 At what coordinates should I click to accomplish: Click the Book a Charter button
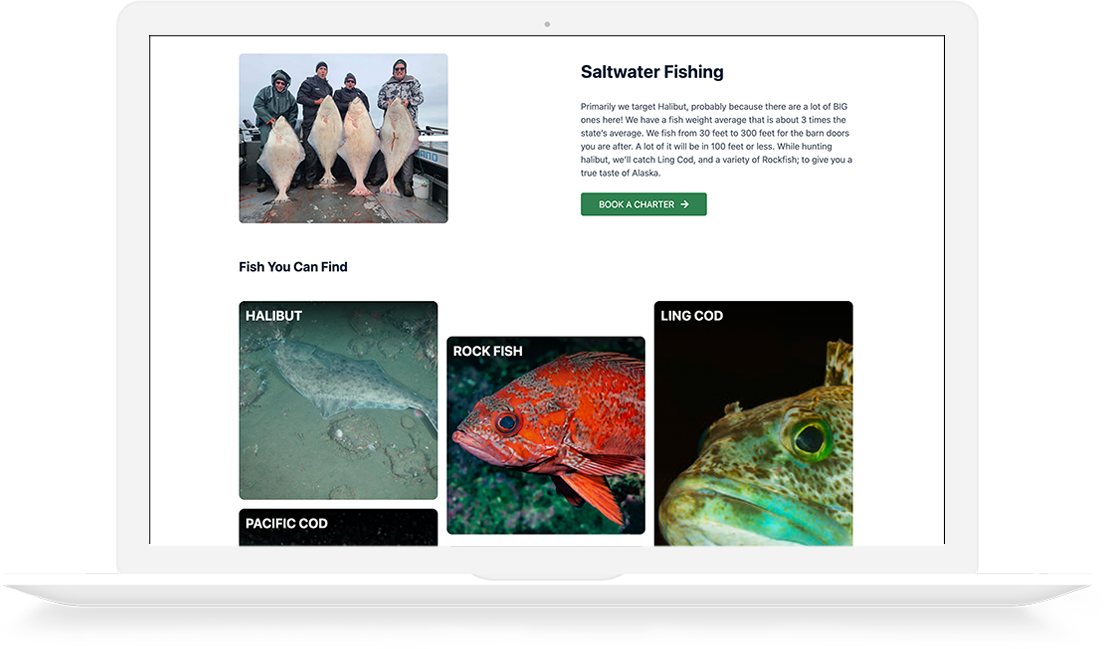click(643, 204)
